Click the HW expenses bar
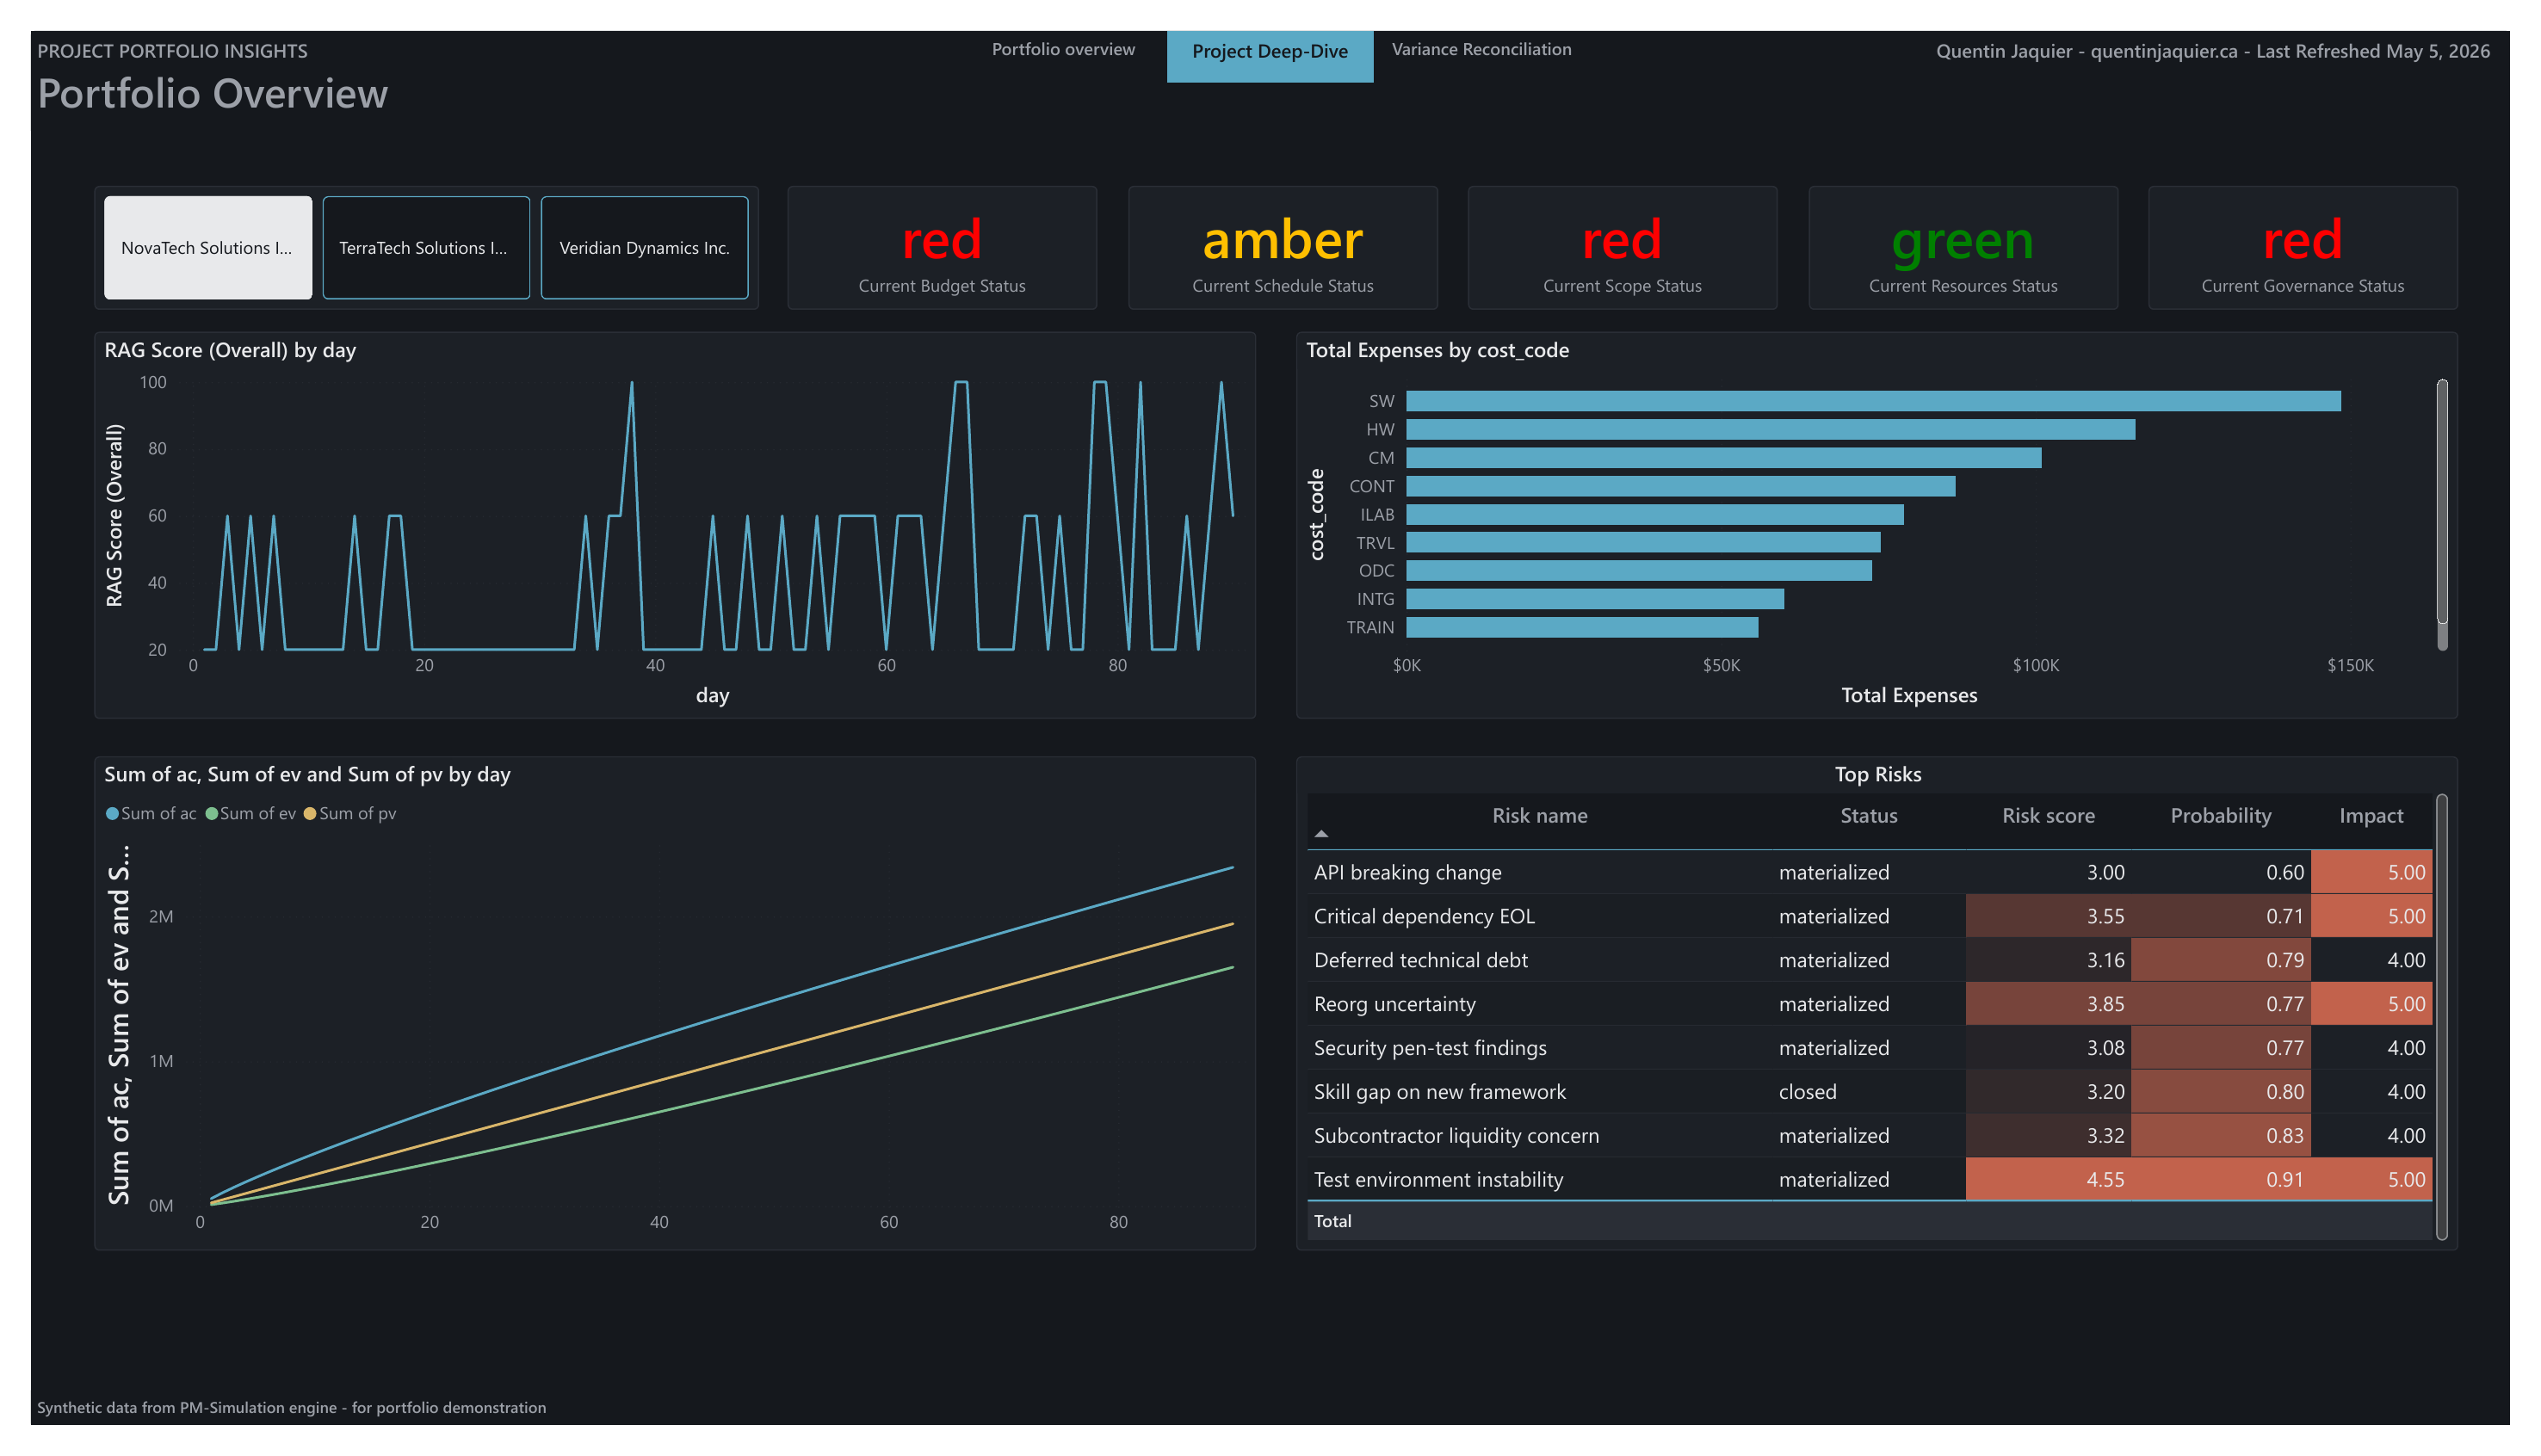 [x=1770, y=429]
